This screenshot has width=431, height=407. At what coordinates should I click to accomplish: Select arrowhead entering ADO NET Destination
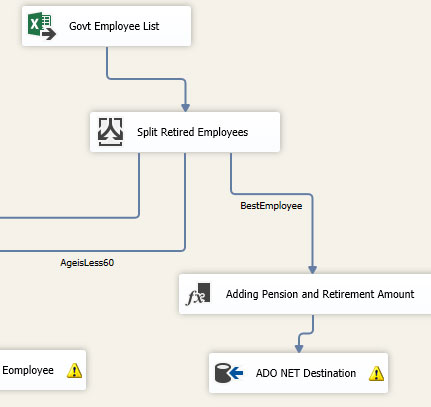tap(299, 349)
